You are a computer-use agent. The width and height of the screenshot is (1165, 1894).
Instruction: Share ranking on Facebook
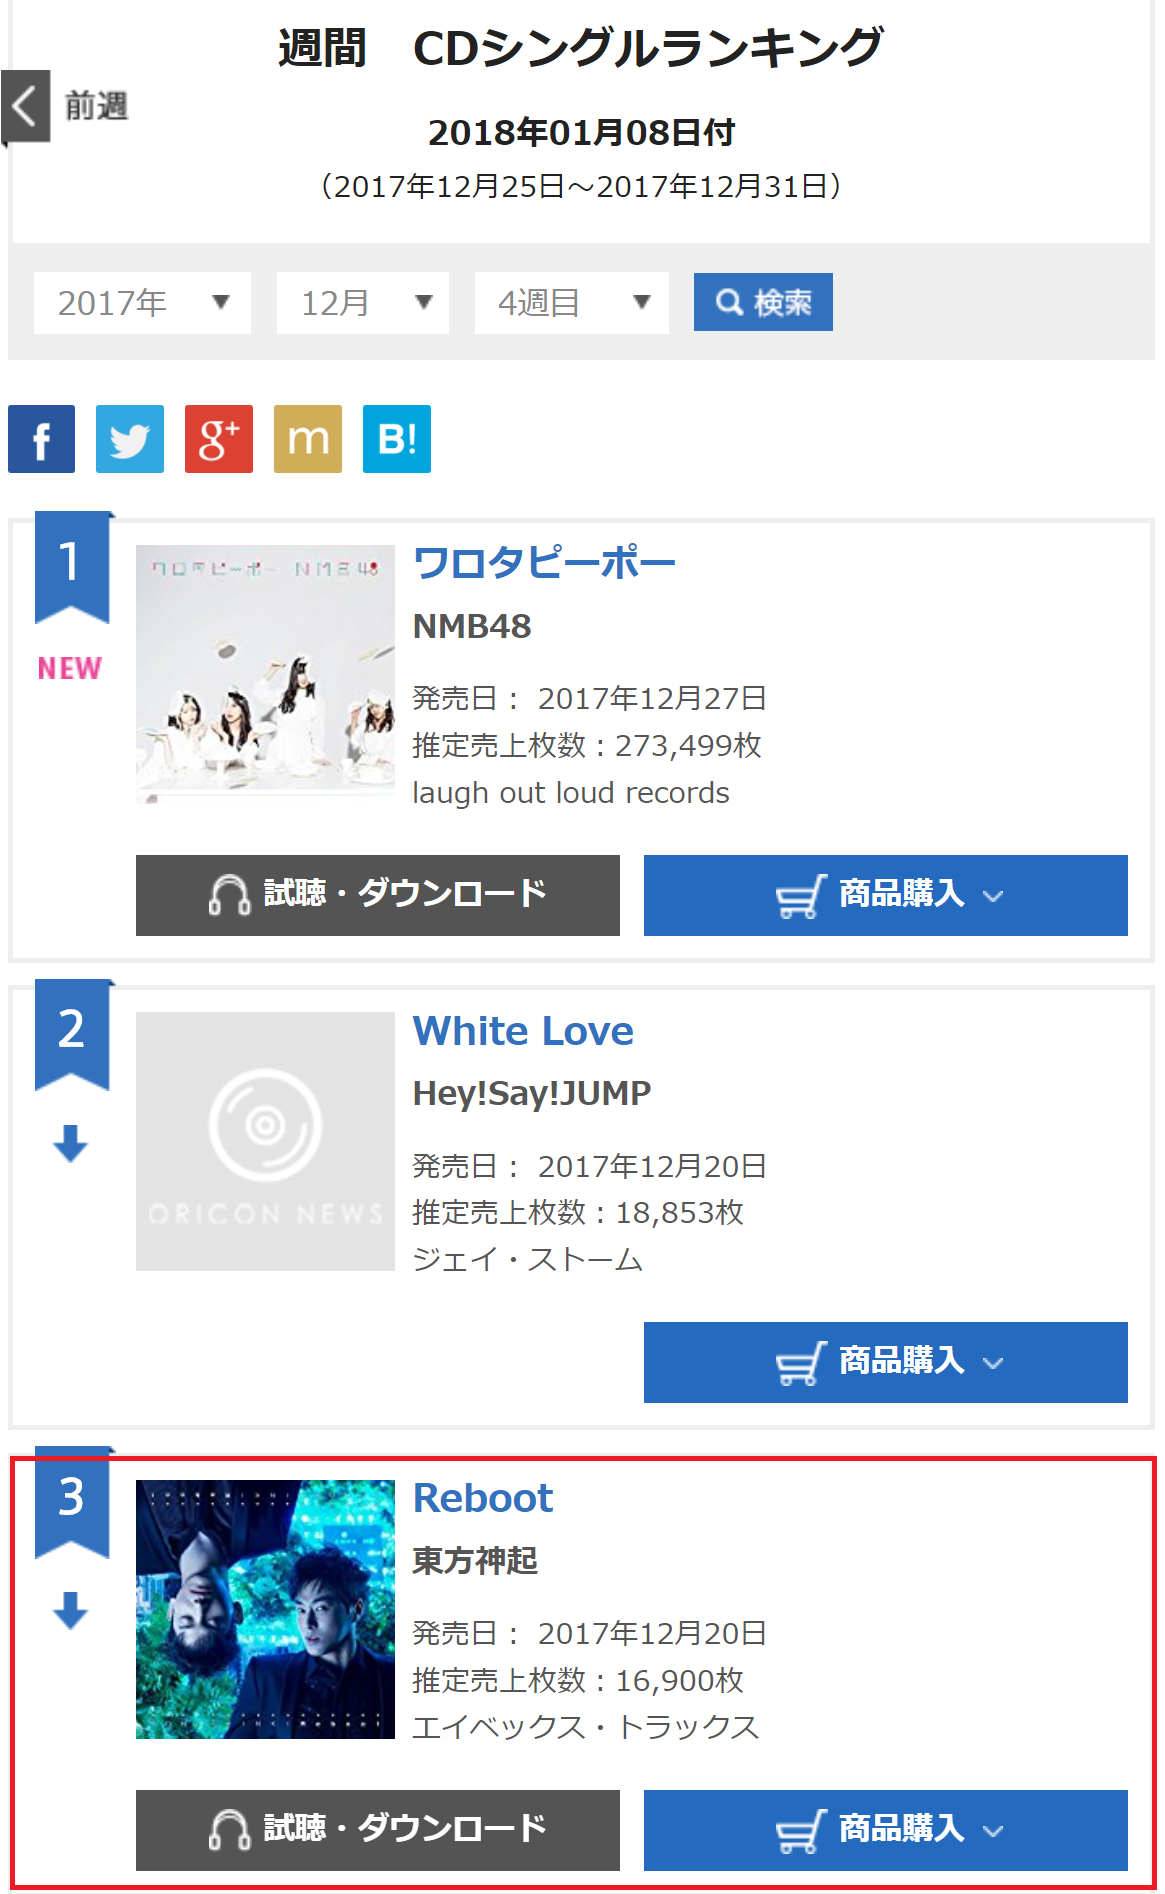(x=41, y=439)
